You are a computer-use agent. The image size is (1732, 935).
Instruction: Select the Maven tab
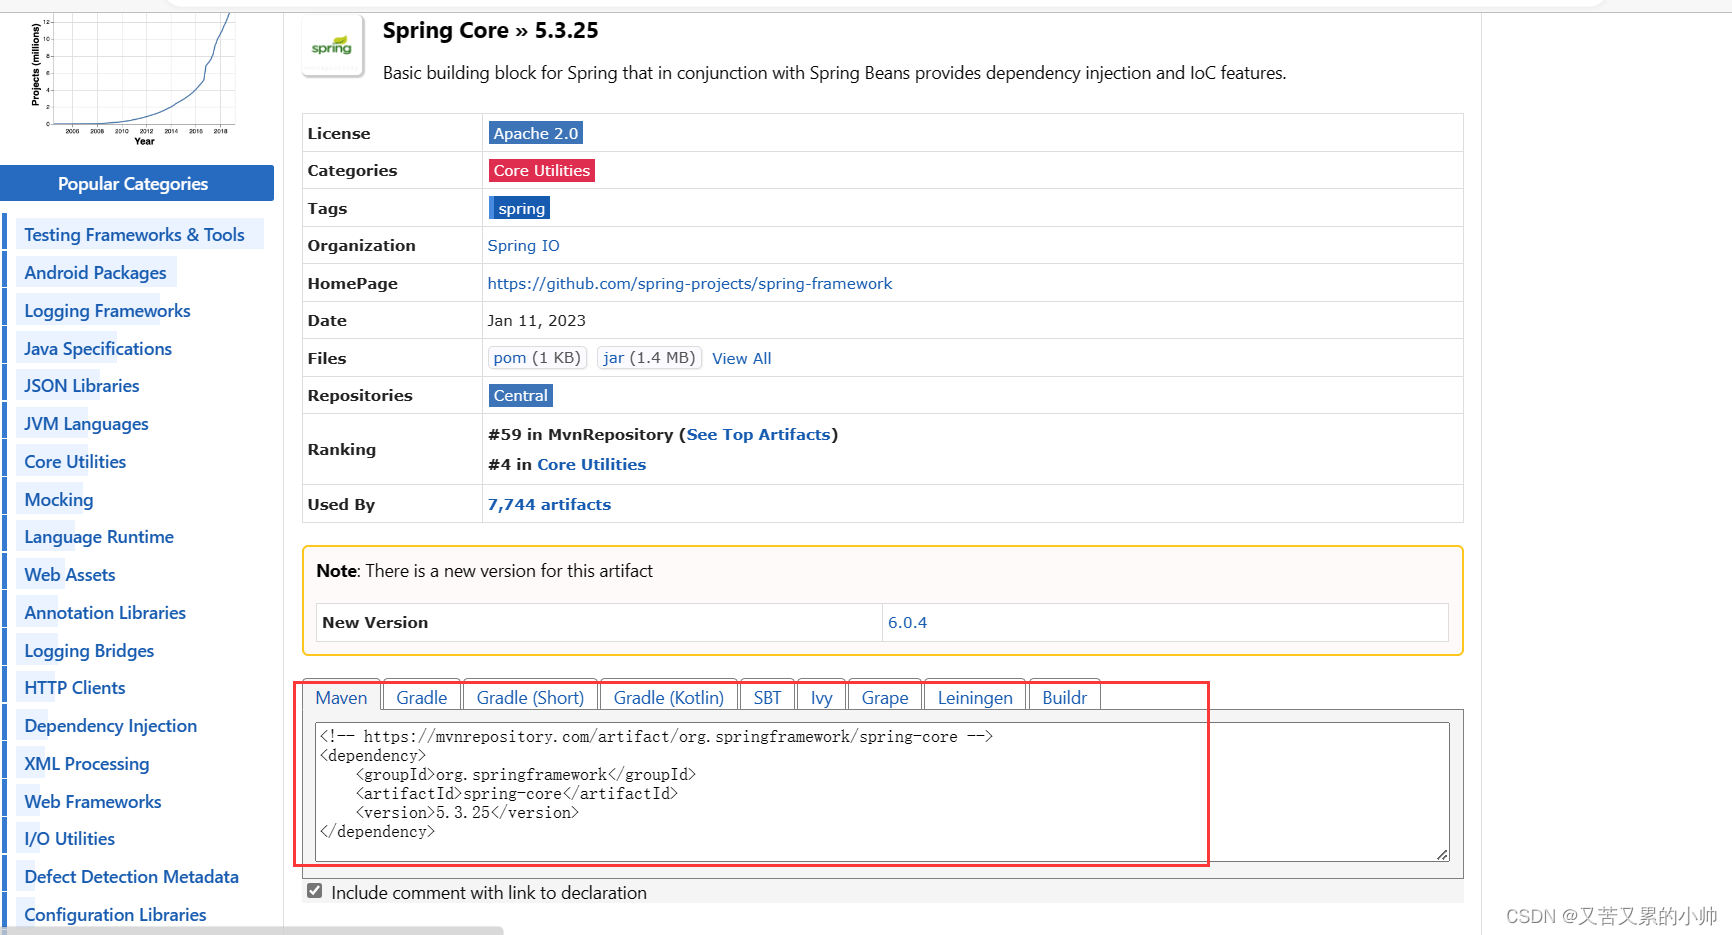342,697
